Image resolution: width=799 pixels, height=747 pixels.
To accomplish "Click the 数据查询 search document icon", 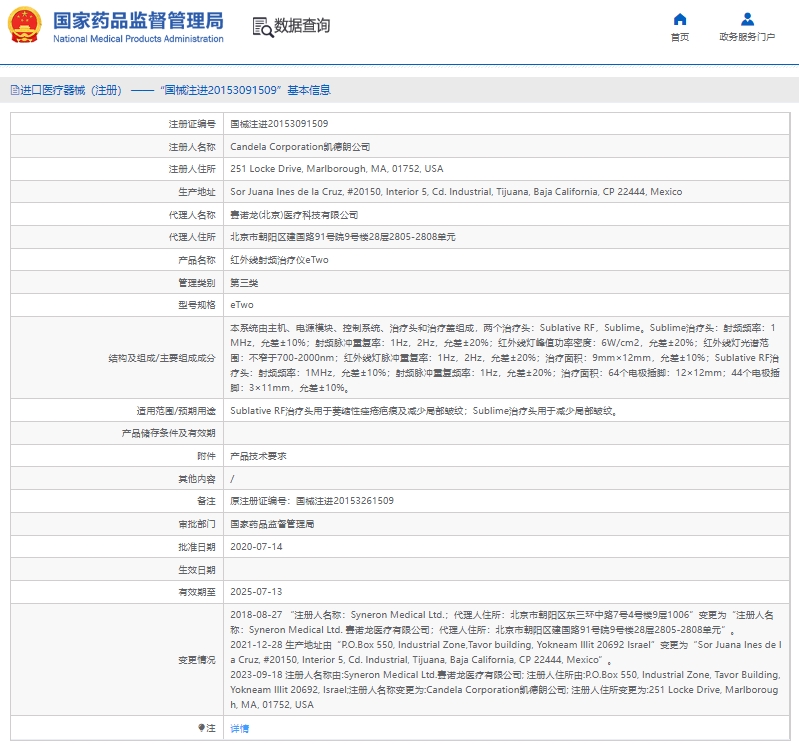I will (x=262, y=26).
